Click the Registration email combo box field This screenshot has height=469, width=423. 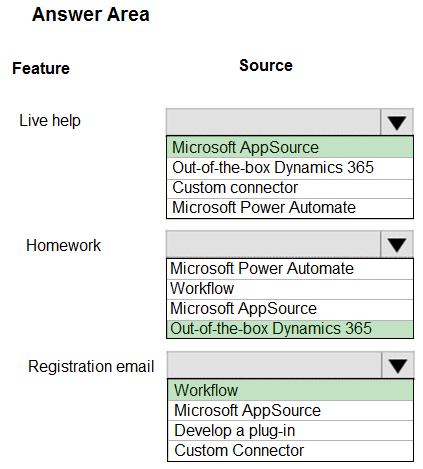pyautogui.click(x=274, y=365)
